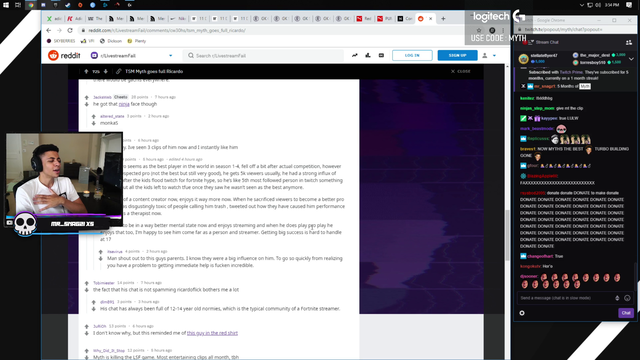640x360 pixels.
Task: Switch to the Nike browser tab
Action: [x=178, y=19]
